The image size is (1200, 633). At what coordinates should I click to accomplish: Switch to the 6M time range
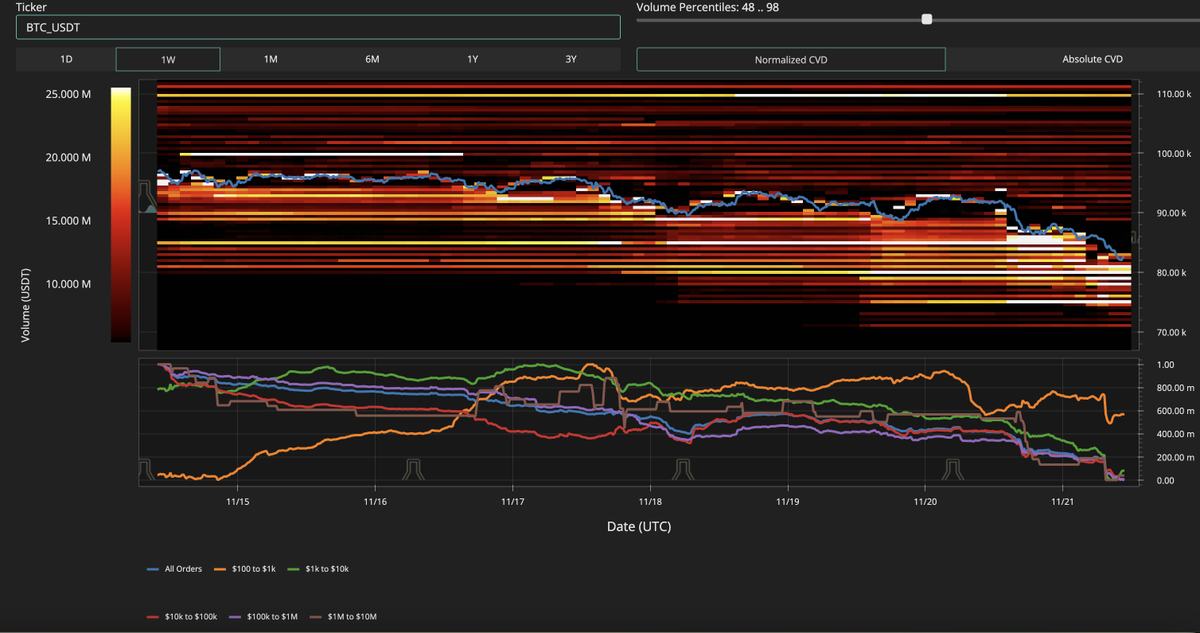pyautogui.click(x=372, y=59)
